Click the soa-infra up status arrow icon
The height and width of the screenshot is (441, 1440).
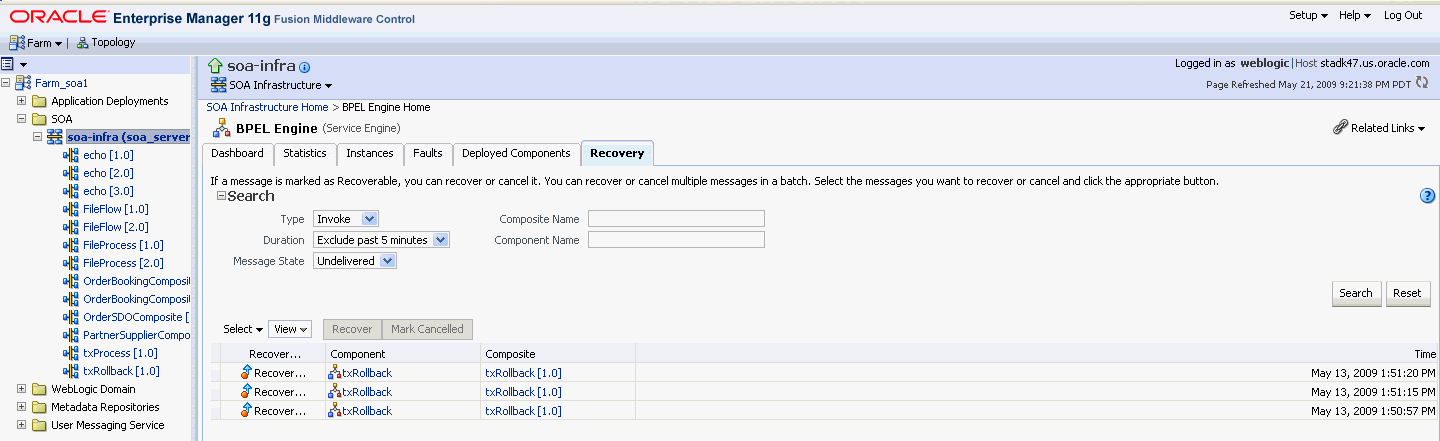point(215,66)
